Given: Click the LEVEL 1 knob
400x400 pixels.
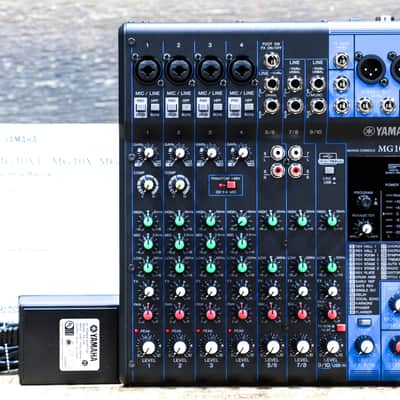Looking at the screenshot, I should click(x=149, y=347).
